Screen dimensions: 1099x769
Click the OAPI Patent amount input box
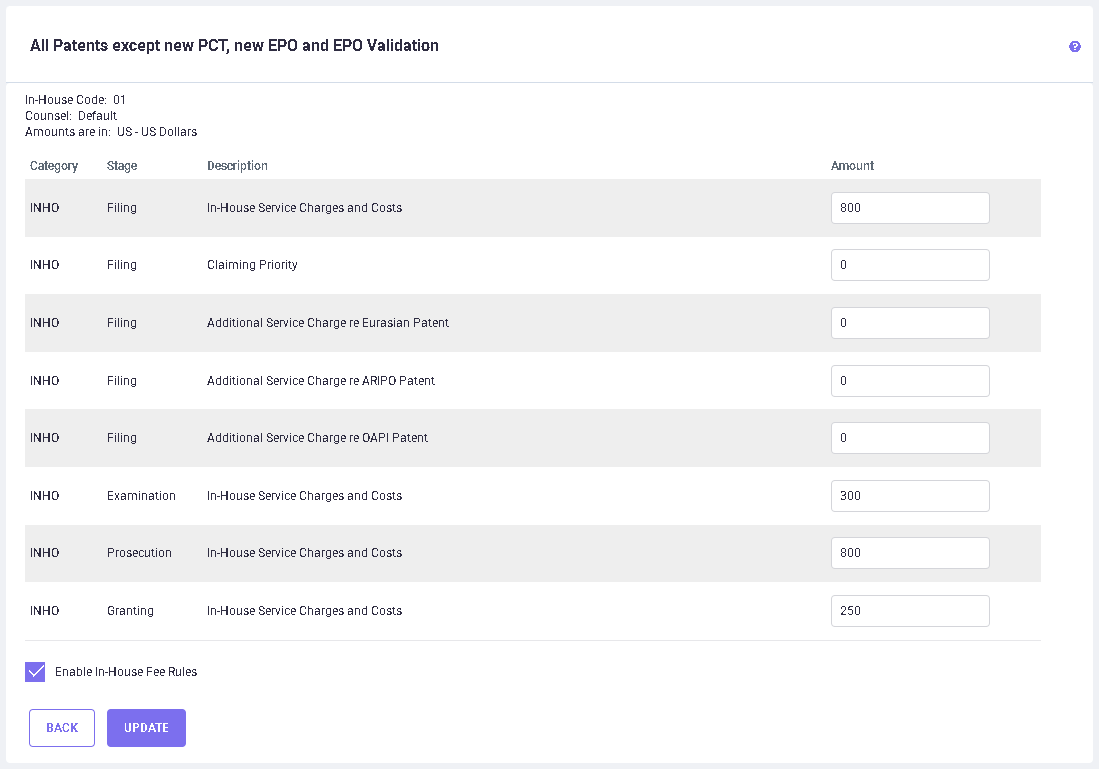click(909, 438)
